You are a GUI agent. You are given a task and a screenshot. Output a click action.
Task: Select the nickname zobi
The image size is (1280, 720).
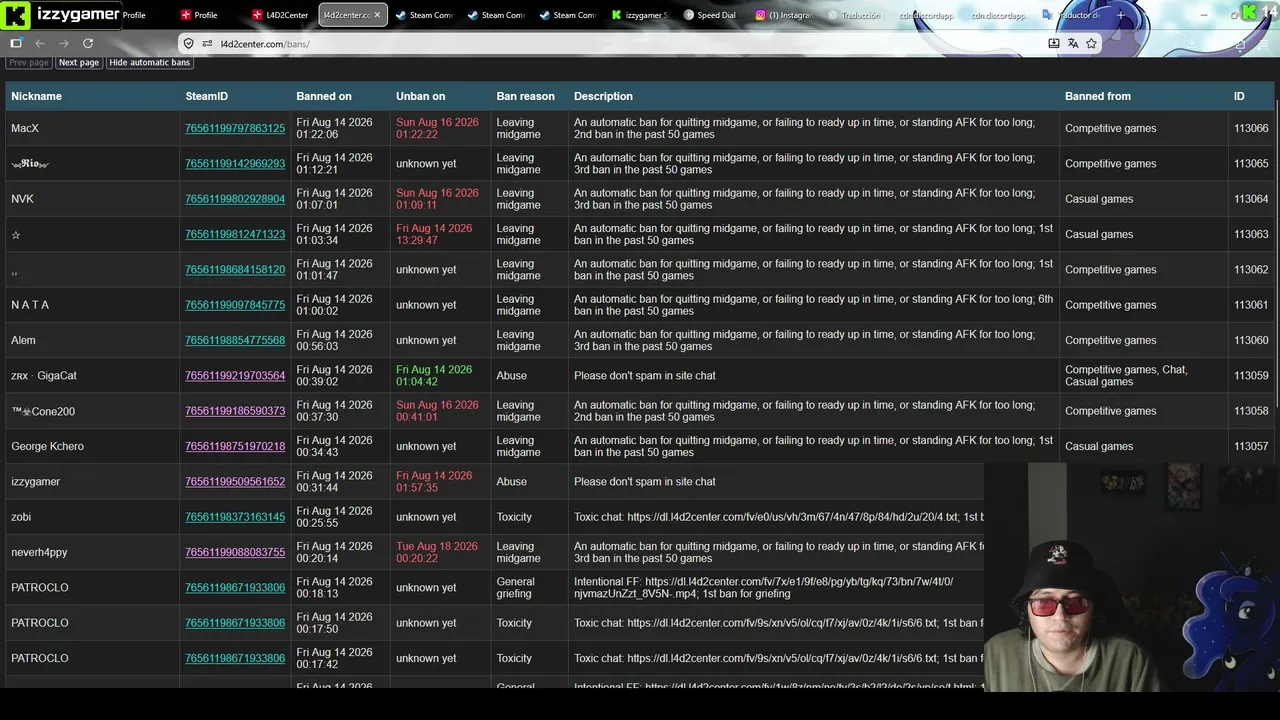coord(21,517)
